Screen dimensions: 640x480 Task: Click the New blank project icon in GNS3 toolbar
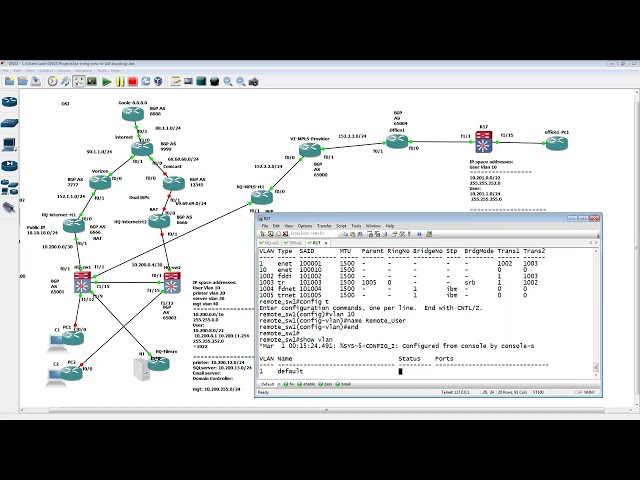pyautogui.click(x=9, y=82)
